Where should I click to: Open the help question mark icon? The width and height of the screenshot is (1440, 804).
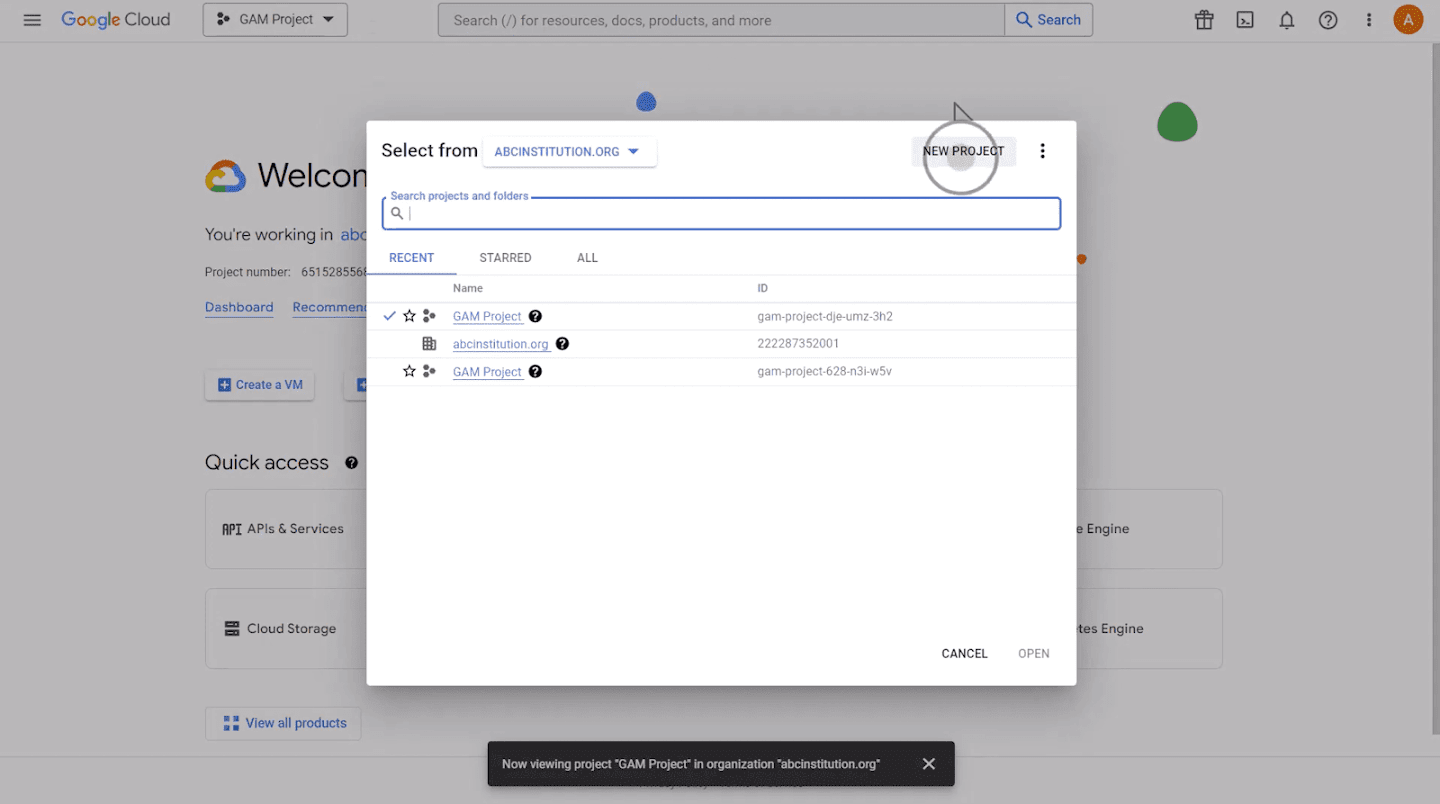tap(1328, 20)
